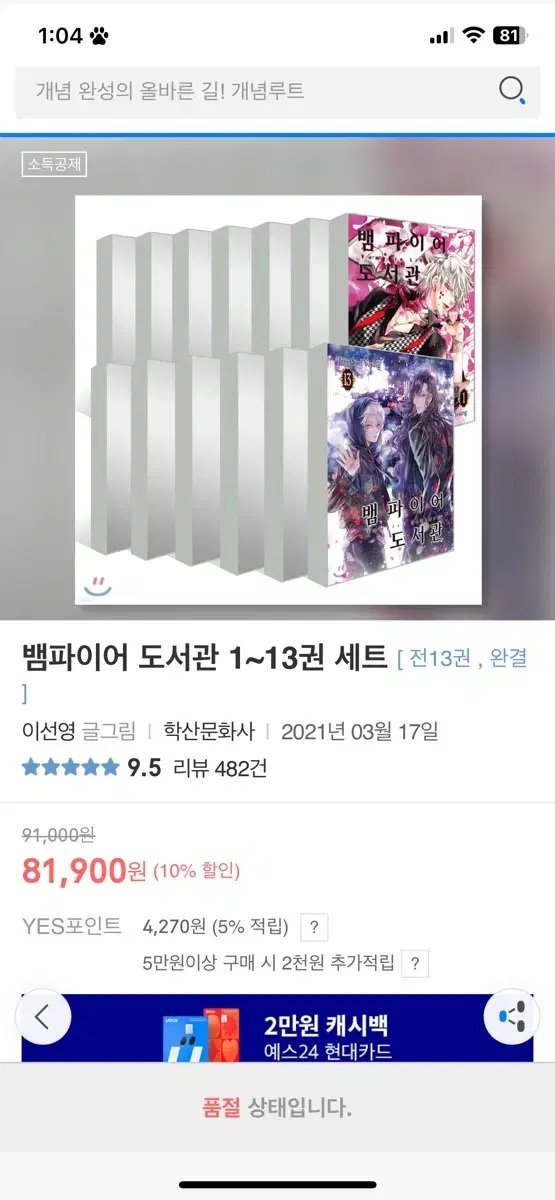This screenshot has height=1200, width=555.
Task: Tap the search magnifier icon
Action: pyautogui.click(x=512, y=90)
